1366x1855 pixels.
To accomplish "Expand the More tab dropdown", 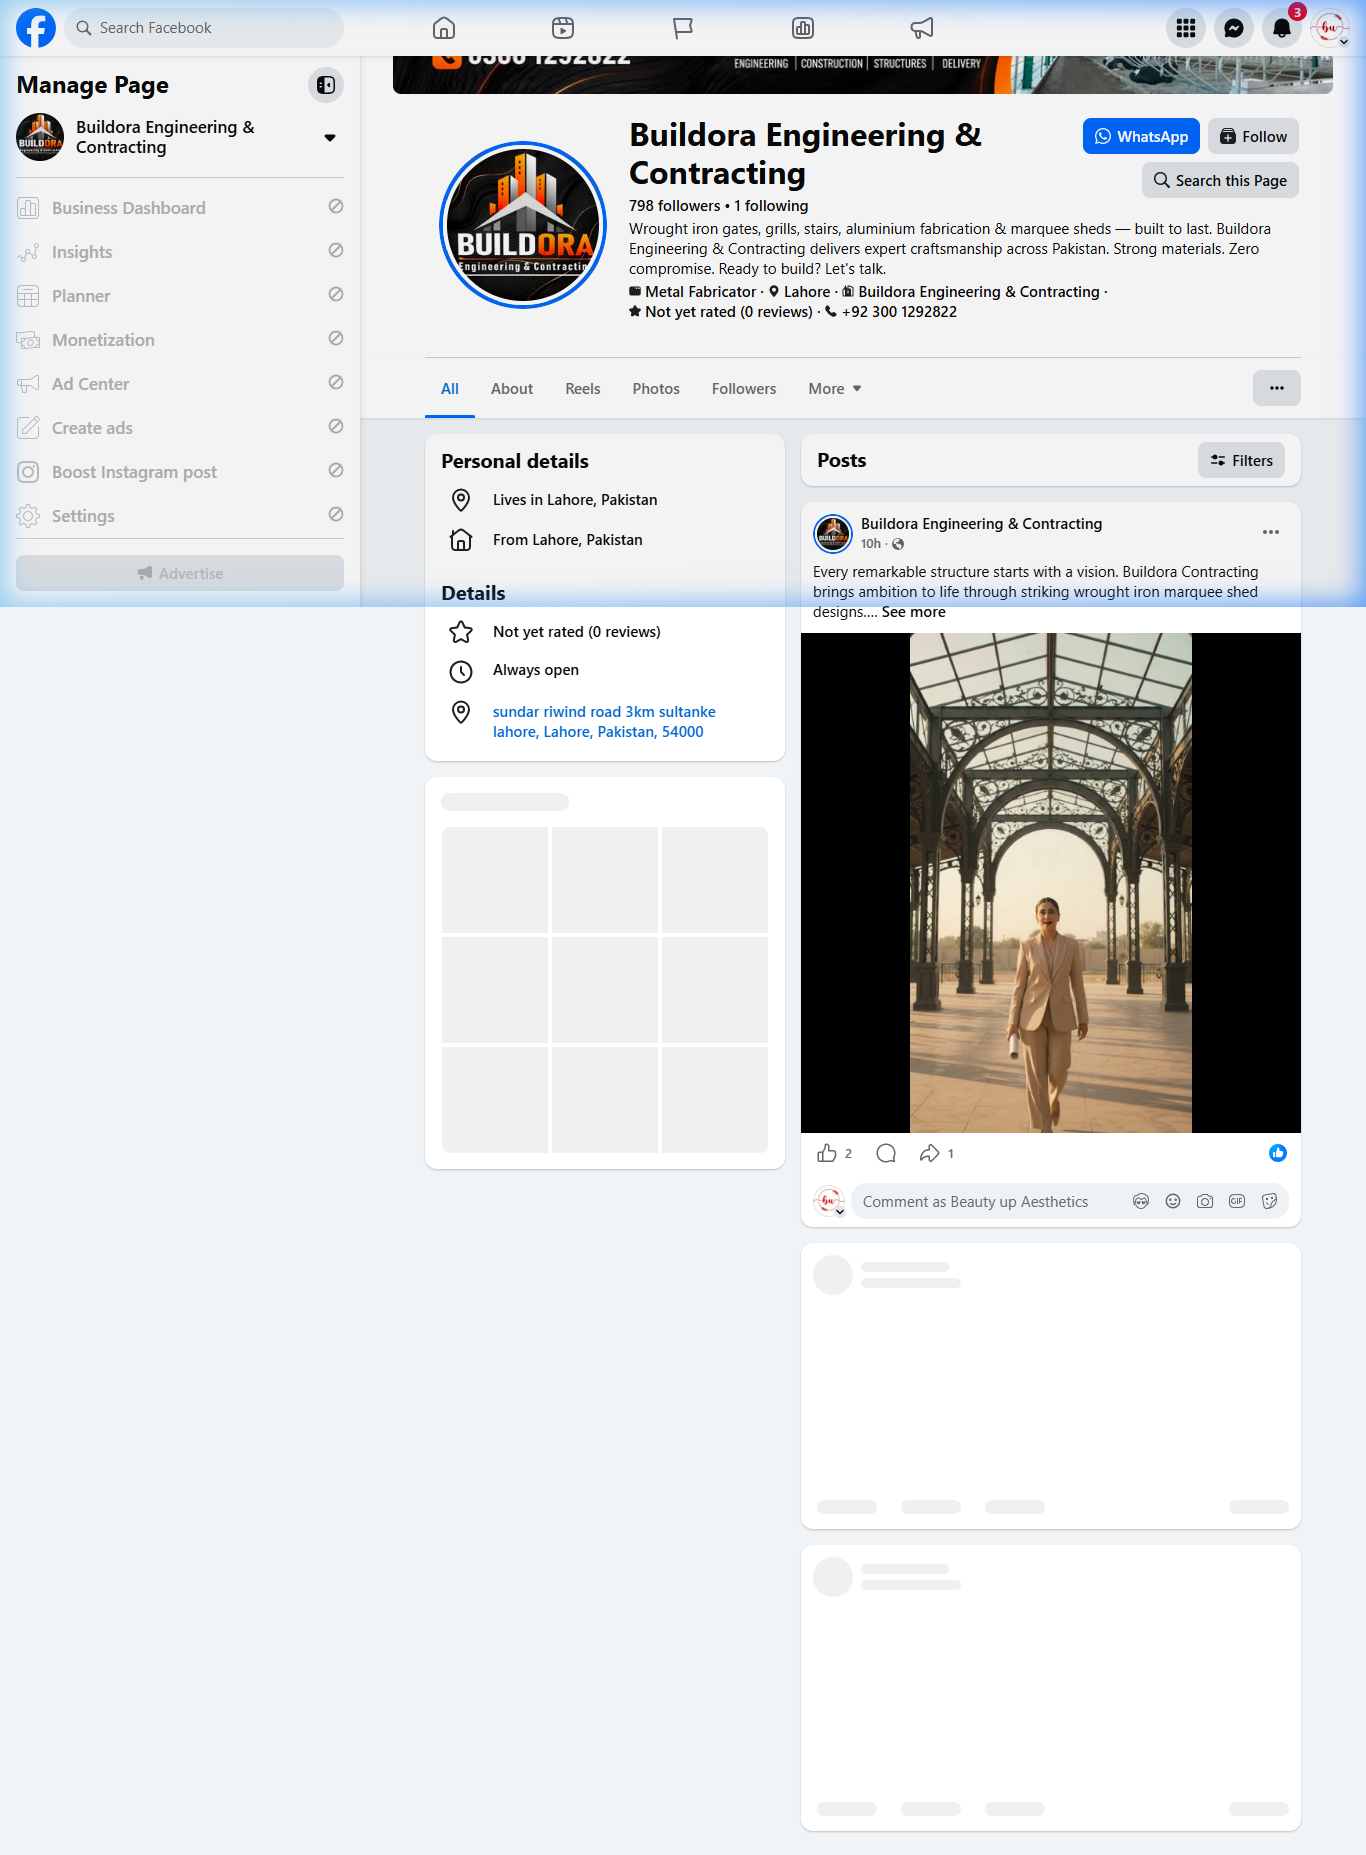I will click(x=835, y=389).
